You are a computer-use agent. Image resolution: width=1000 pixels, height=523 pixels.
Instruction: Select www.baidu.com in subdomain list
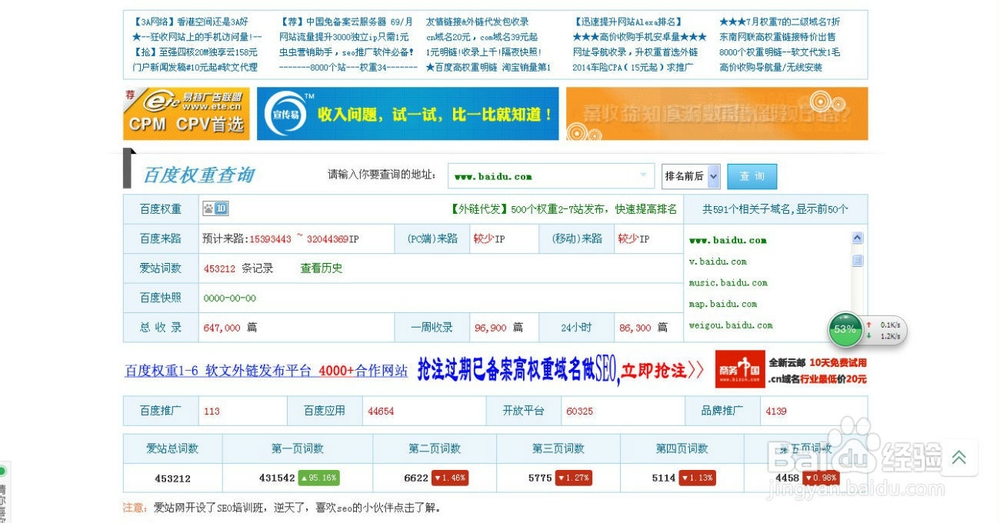pyautogui.click(x=728, y=240)
